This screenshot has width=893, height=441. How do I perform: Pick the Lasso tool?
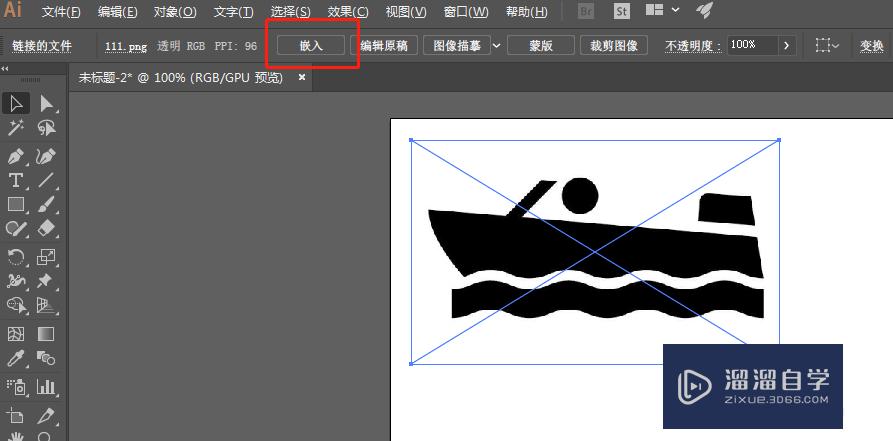click(x=46, y=128)
